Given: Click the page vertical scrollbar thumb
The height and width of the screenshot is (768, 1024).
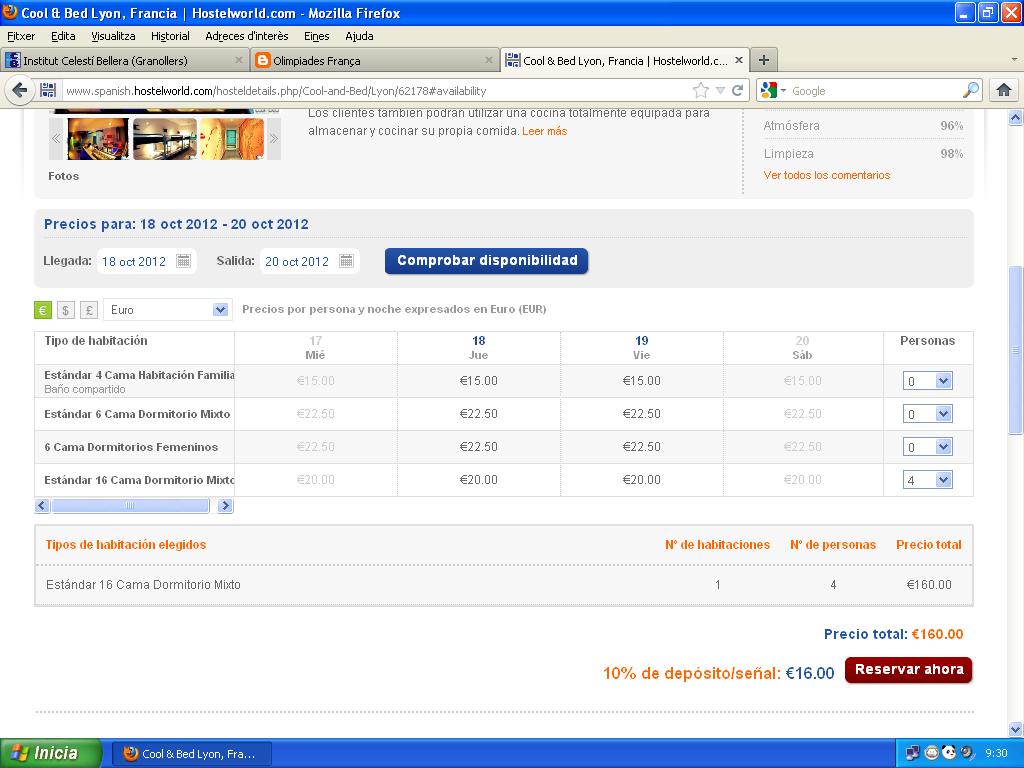Looking at the screenshot, I should [1015, 350].
